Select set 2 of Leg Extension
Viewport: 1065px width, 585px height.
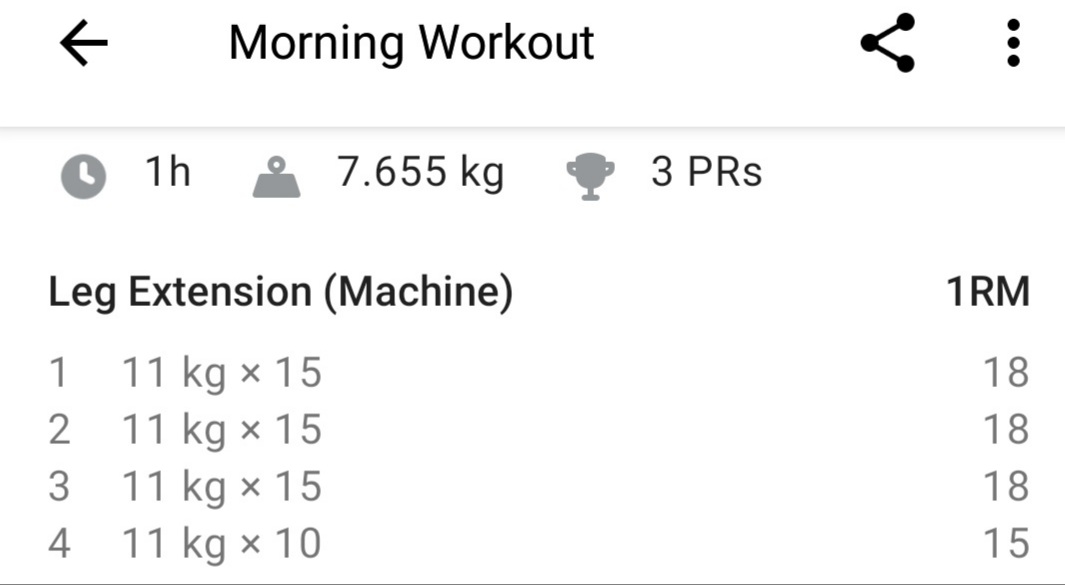221,430
